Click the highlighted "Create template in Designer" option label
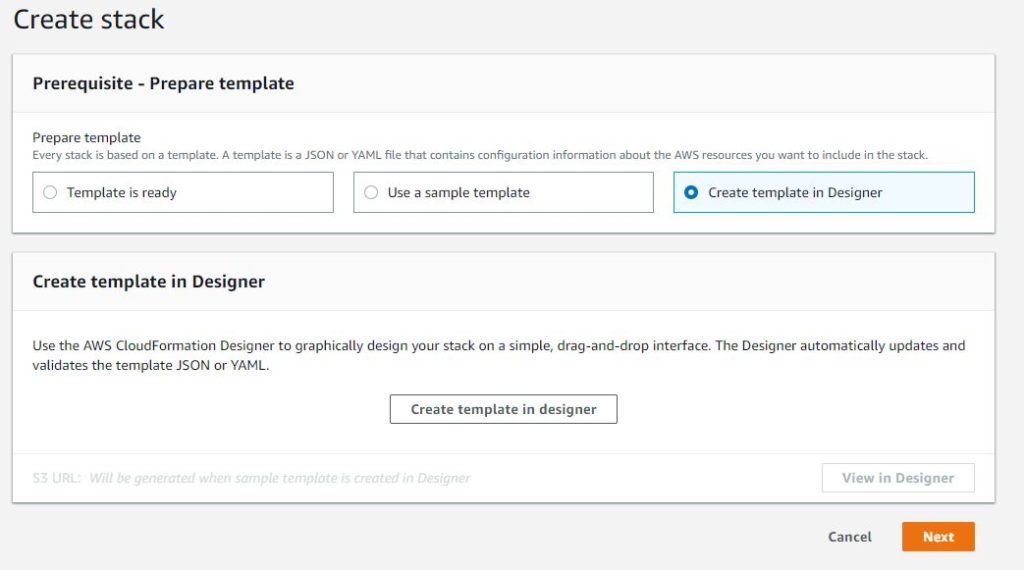The image size is (1024, 570). click(x=795, y=192)
